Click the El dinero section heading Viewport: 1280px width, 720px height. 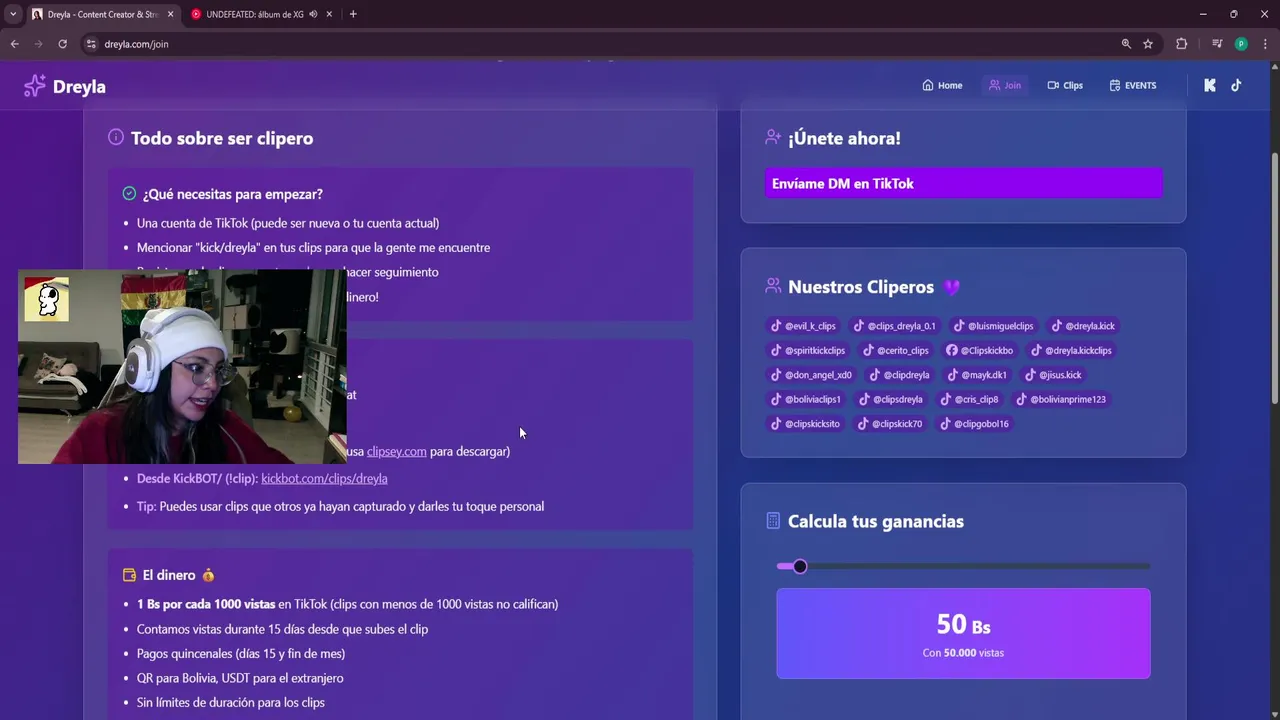pyautogui.click(x=169, y=575)
